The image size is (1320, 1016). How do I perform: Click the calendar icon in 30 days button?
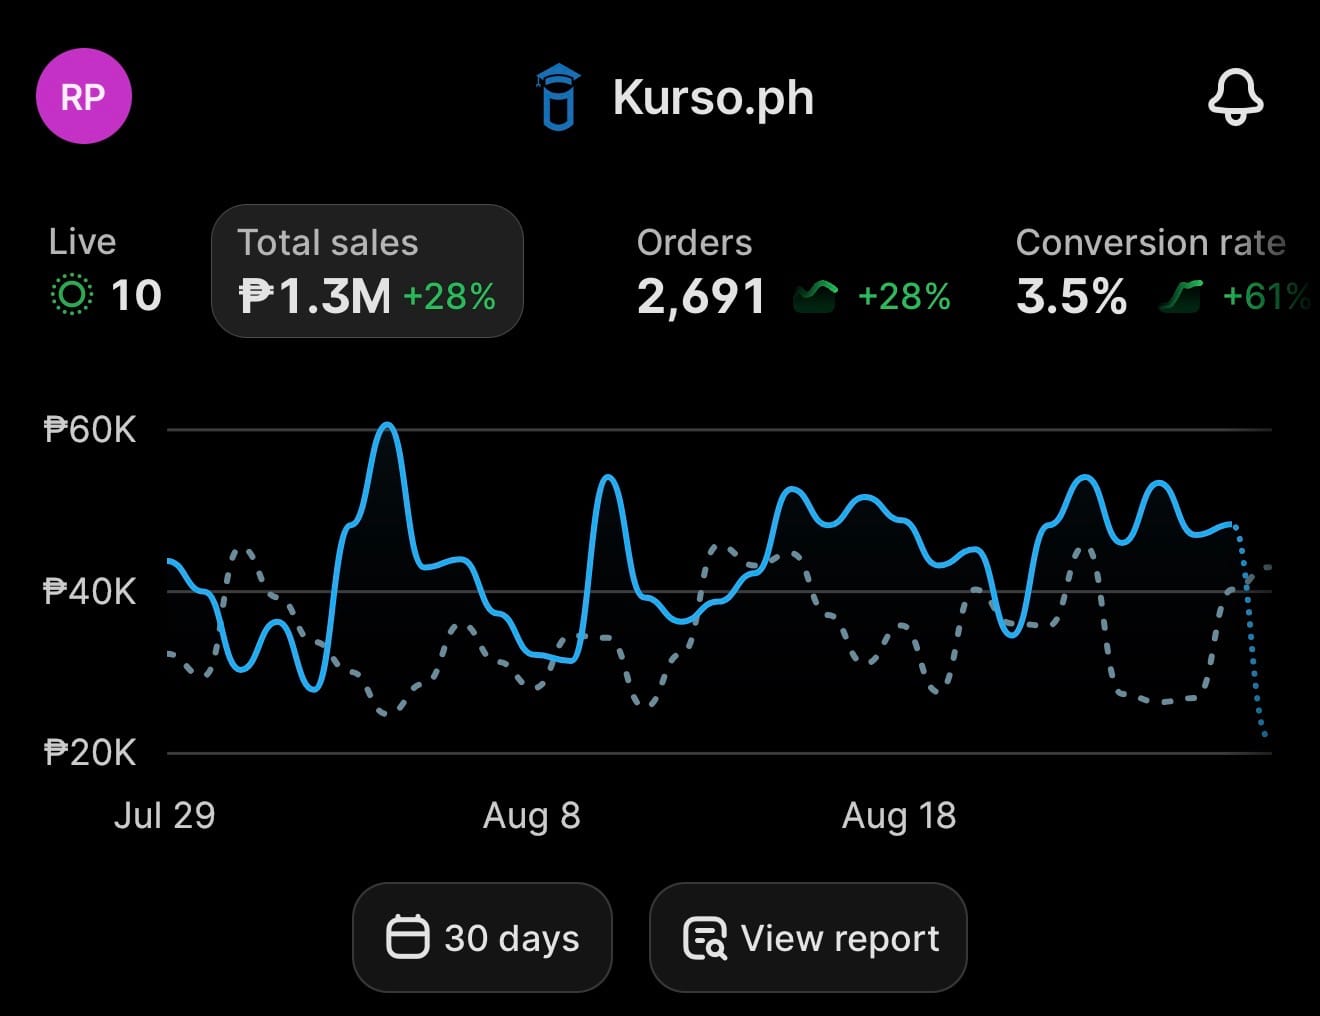[408, 938]
